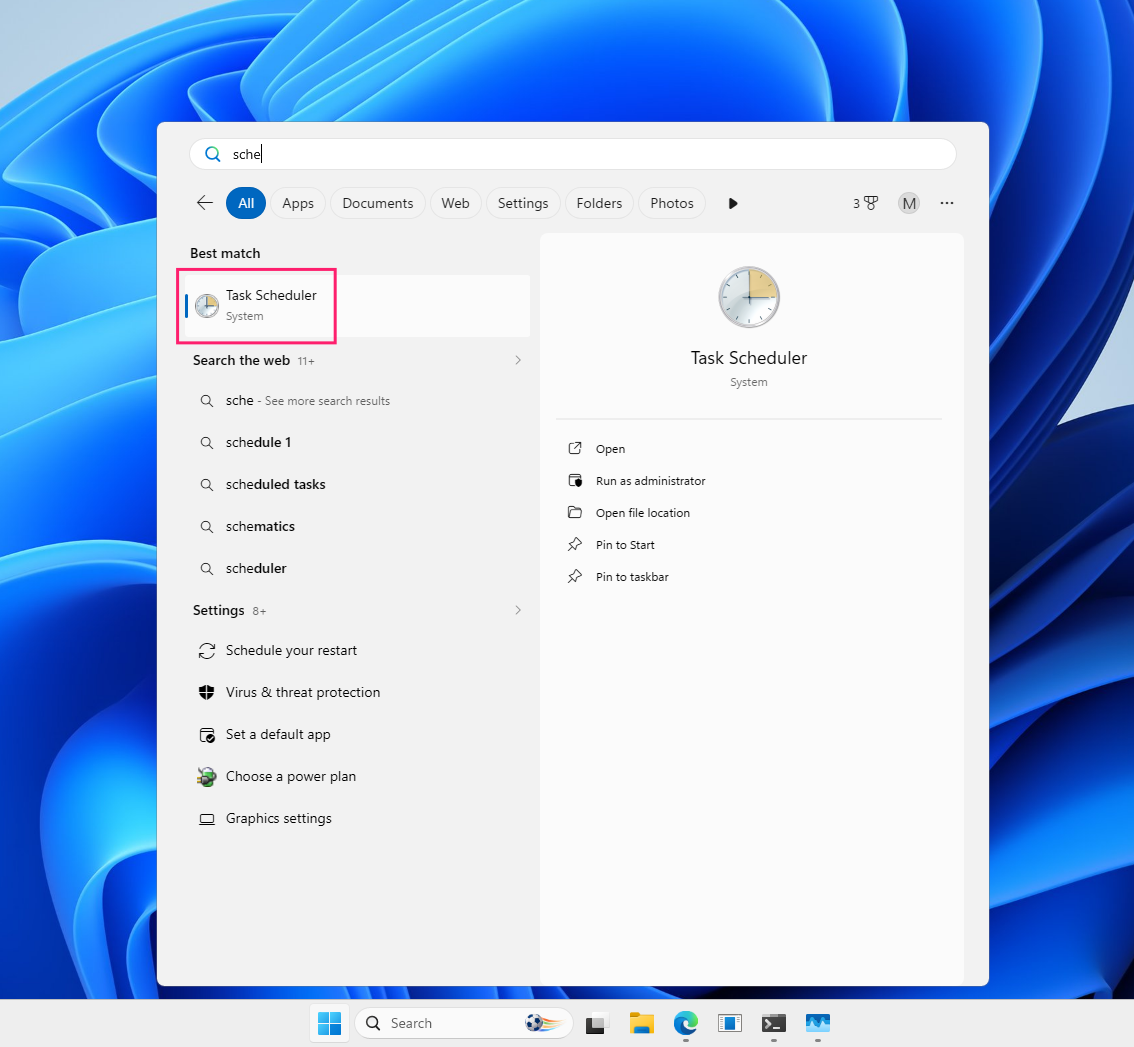Open 'Virus & threat protection' setting
Viewport: 1134px width, 1047px height.
357,693
